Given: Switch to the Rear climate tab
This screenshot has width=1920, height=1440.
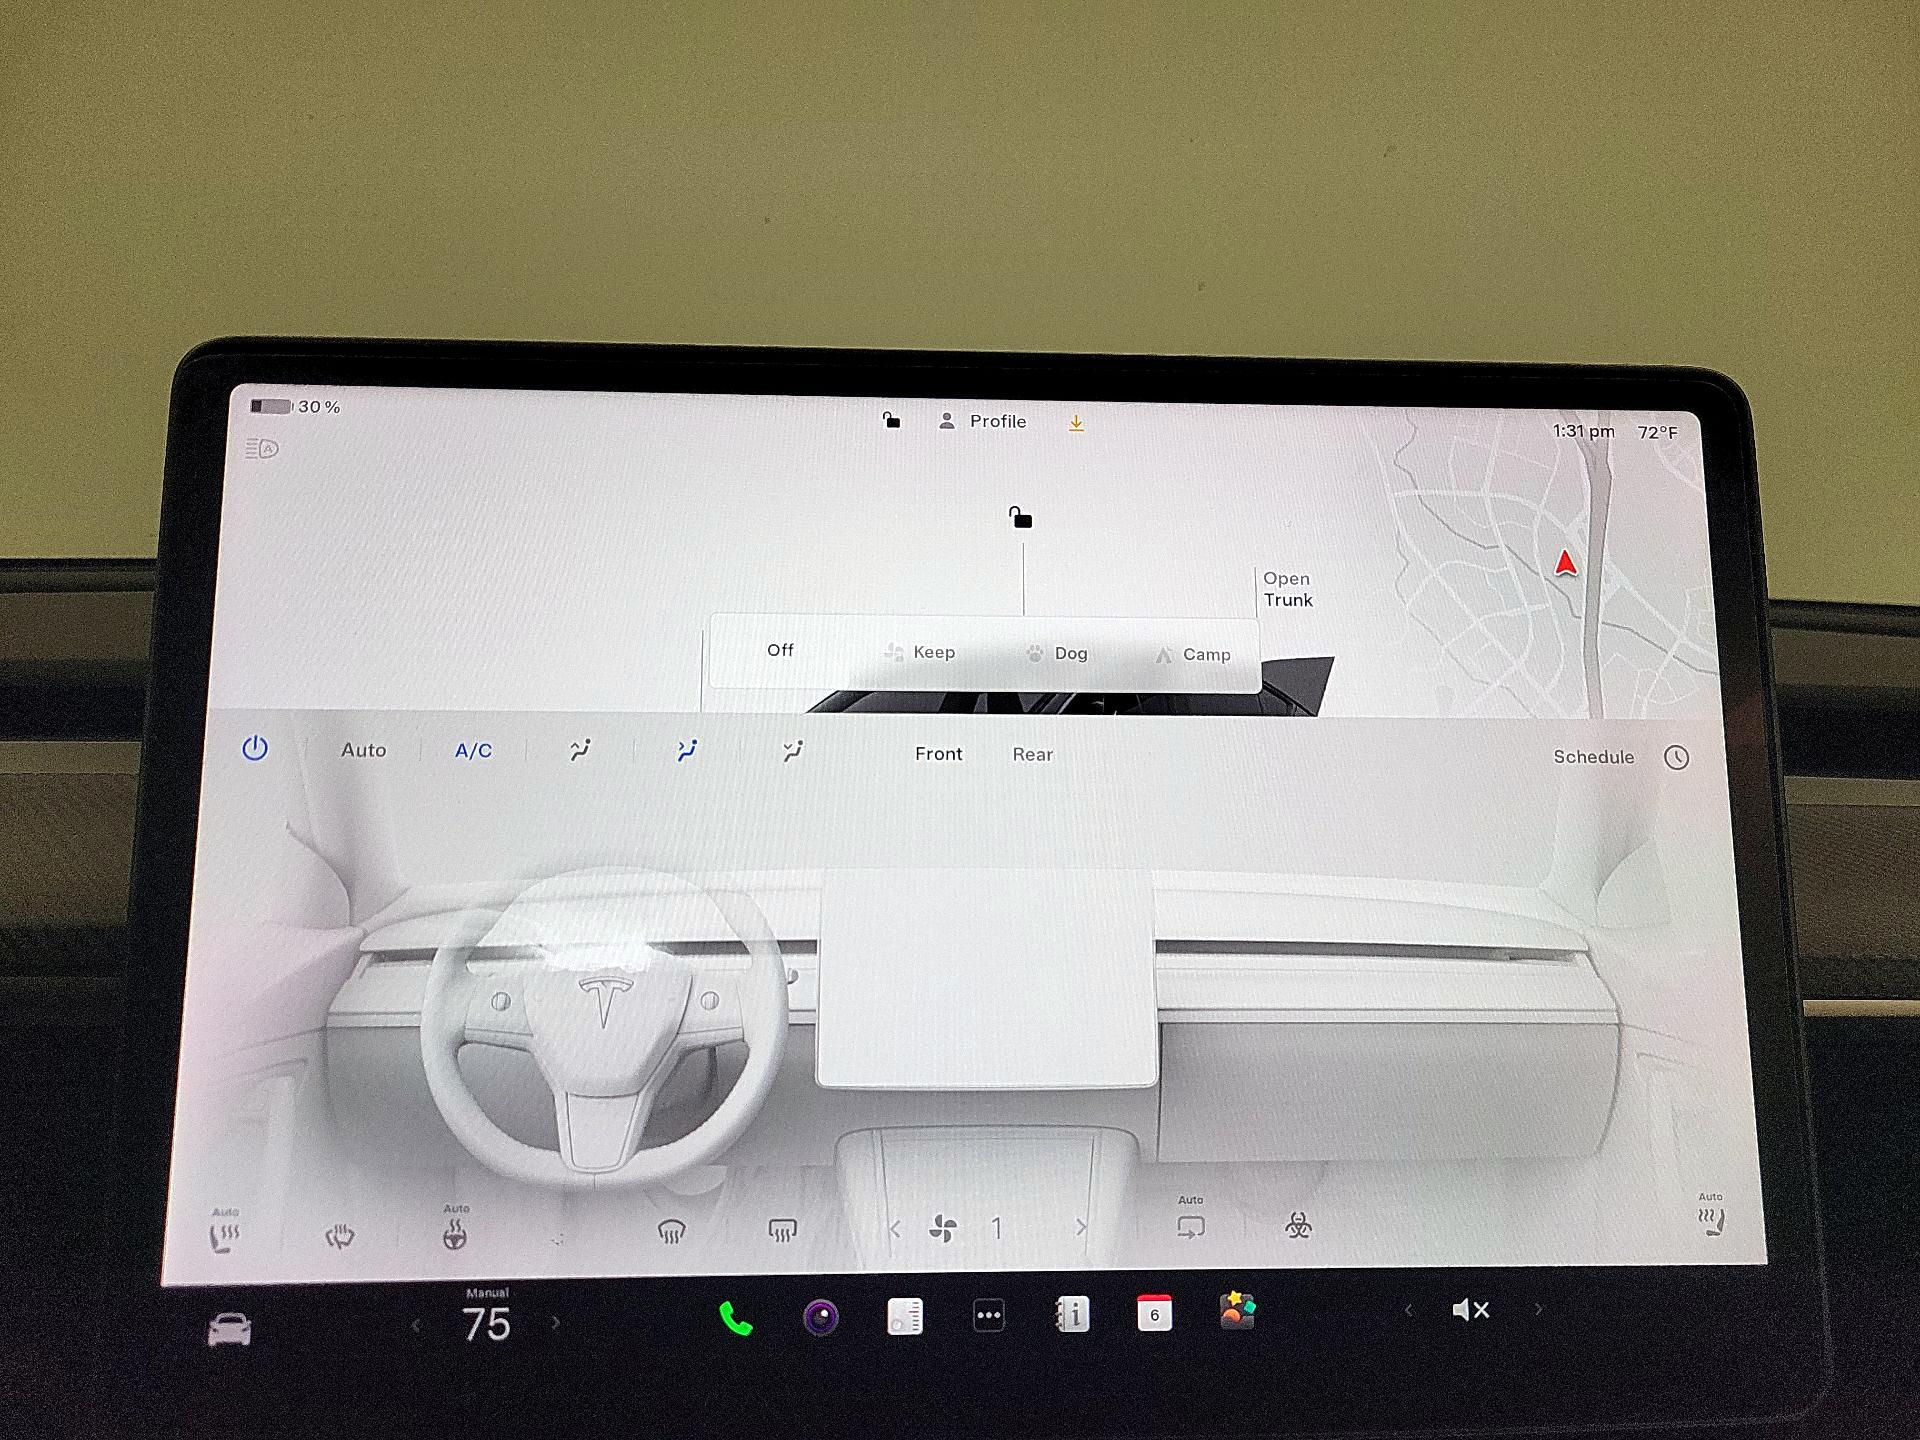Looking at the screenshot, I should pos(1032,755).
